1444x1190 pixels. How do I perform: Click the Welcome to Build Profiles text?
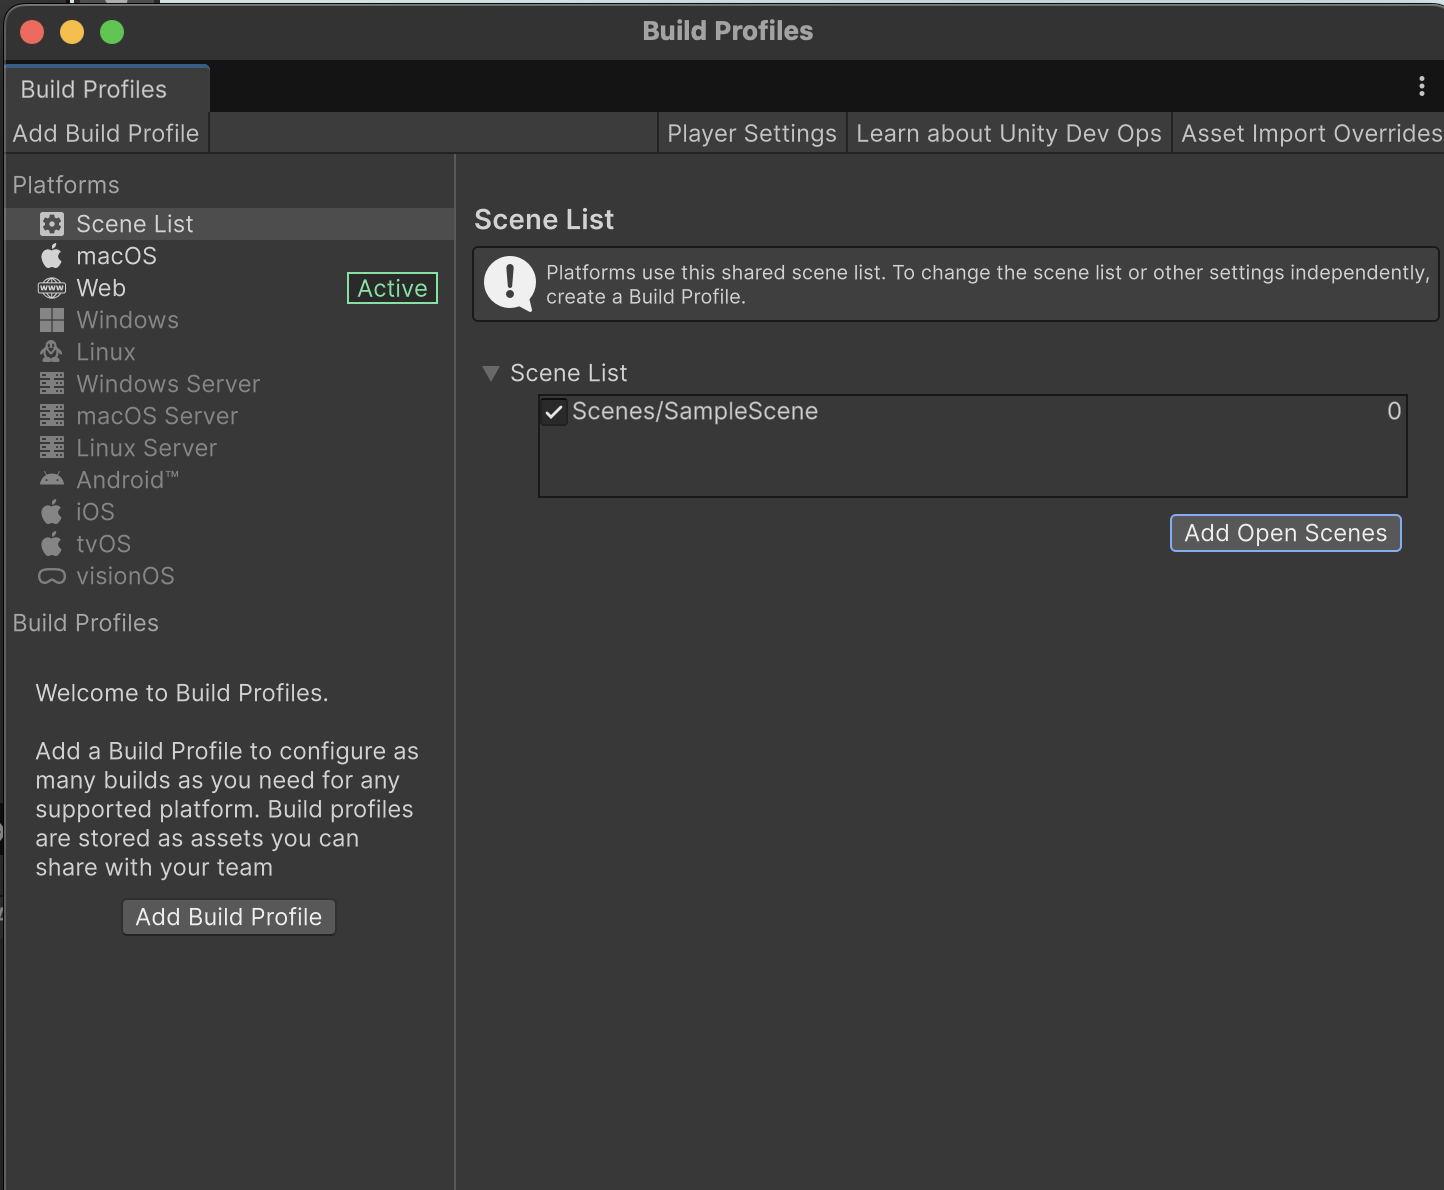[x=182, y=693]
